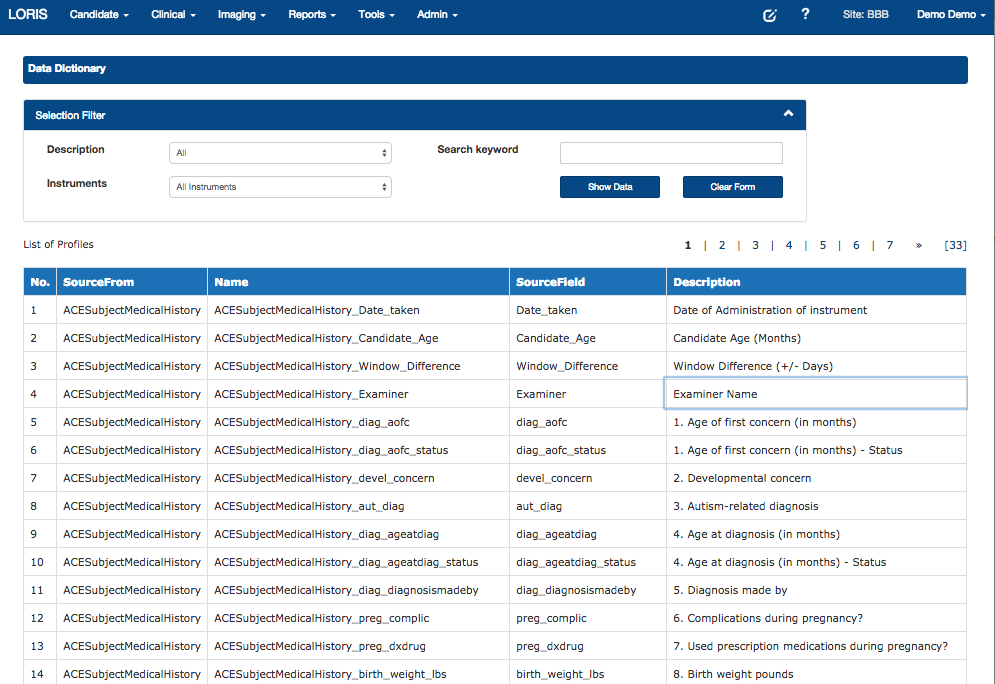This screenshot has width=995, height=684.
Task: Open the help question mark icon
Action: (805, 15)
